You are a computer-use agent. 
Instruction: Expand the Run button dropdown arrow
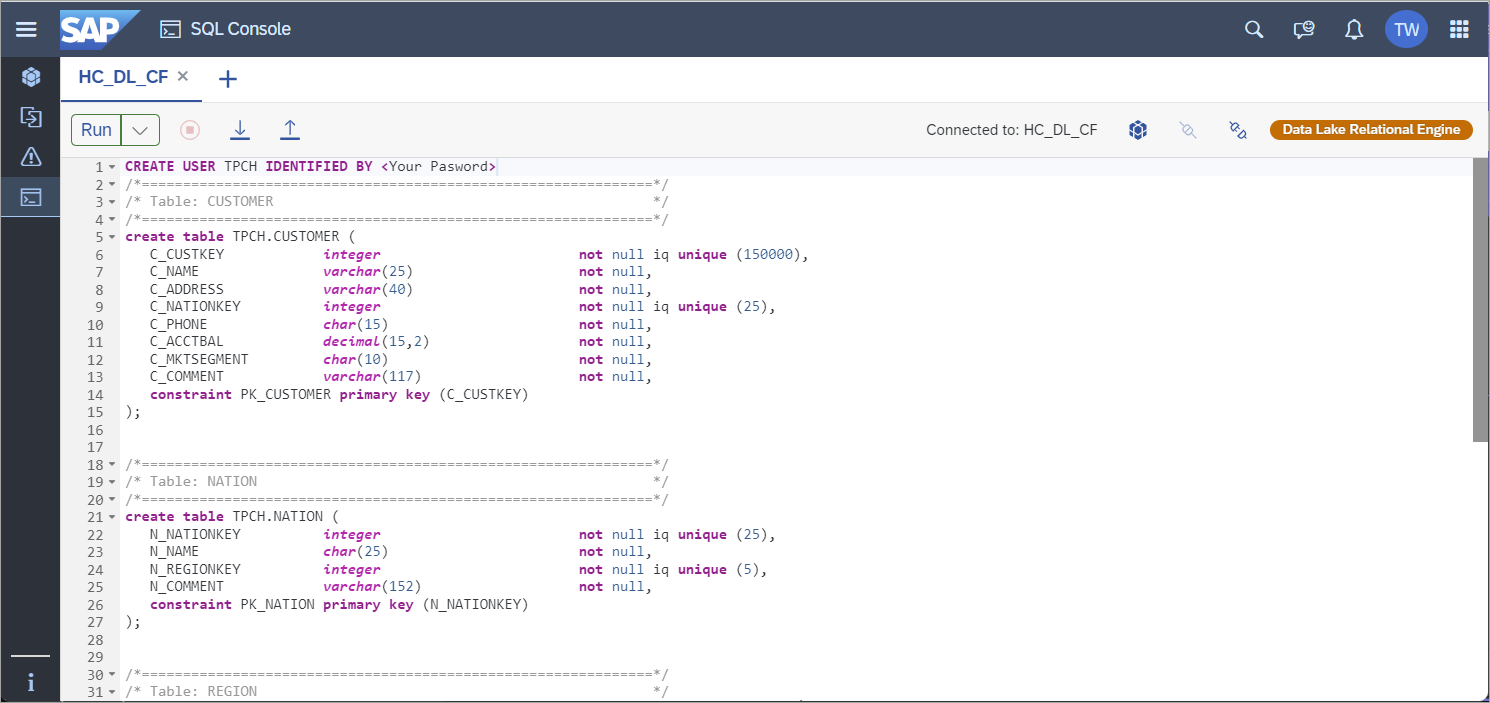click(141, 130)
